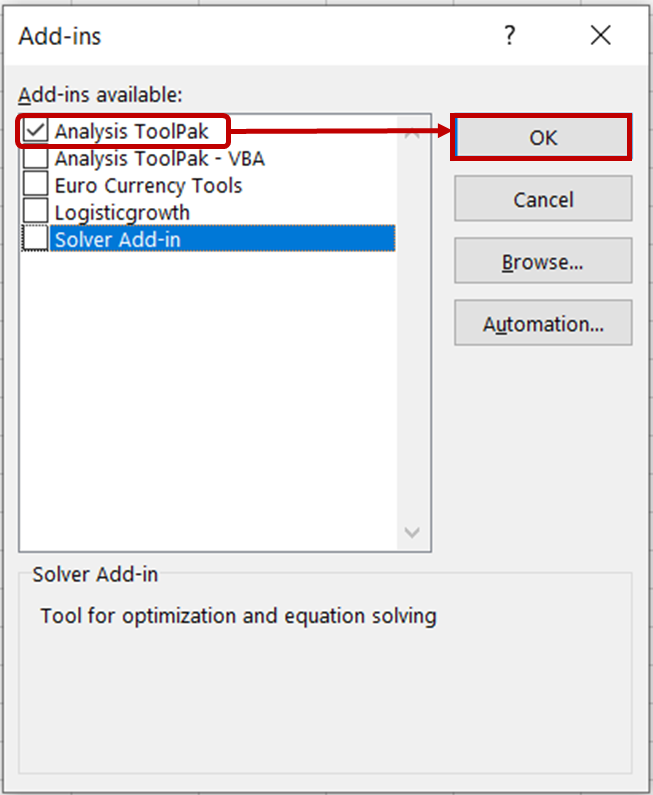The height and width of the screenshot is (795, 653).
Task: Open the Automation... servers button
Action: click(x=543, y=324)
